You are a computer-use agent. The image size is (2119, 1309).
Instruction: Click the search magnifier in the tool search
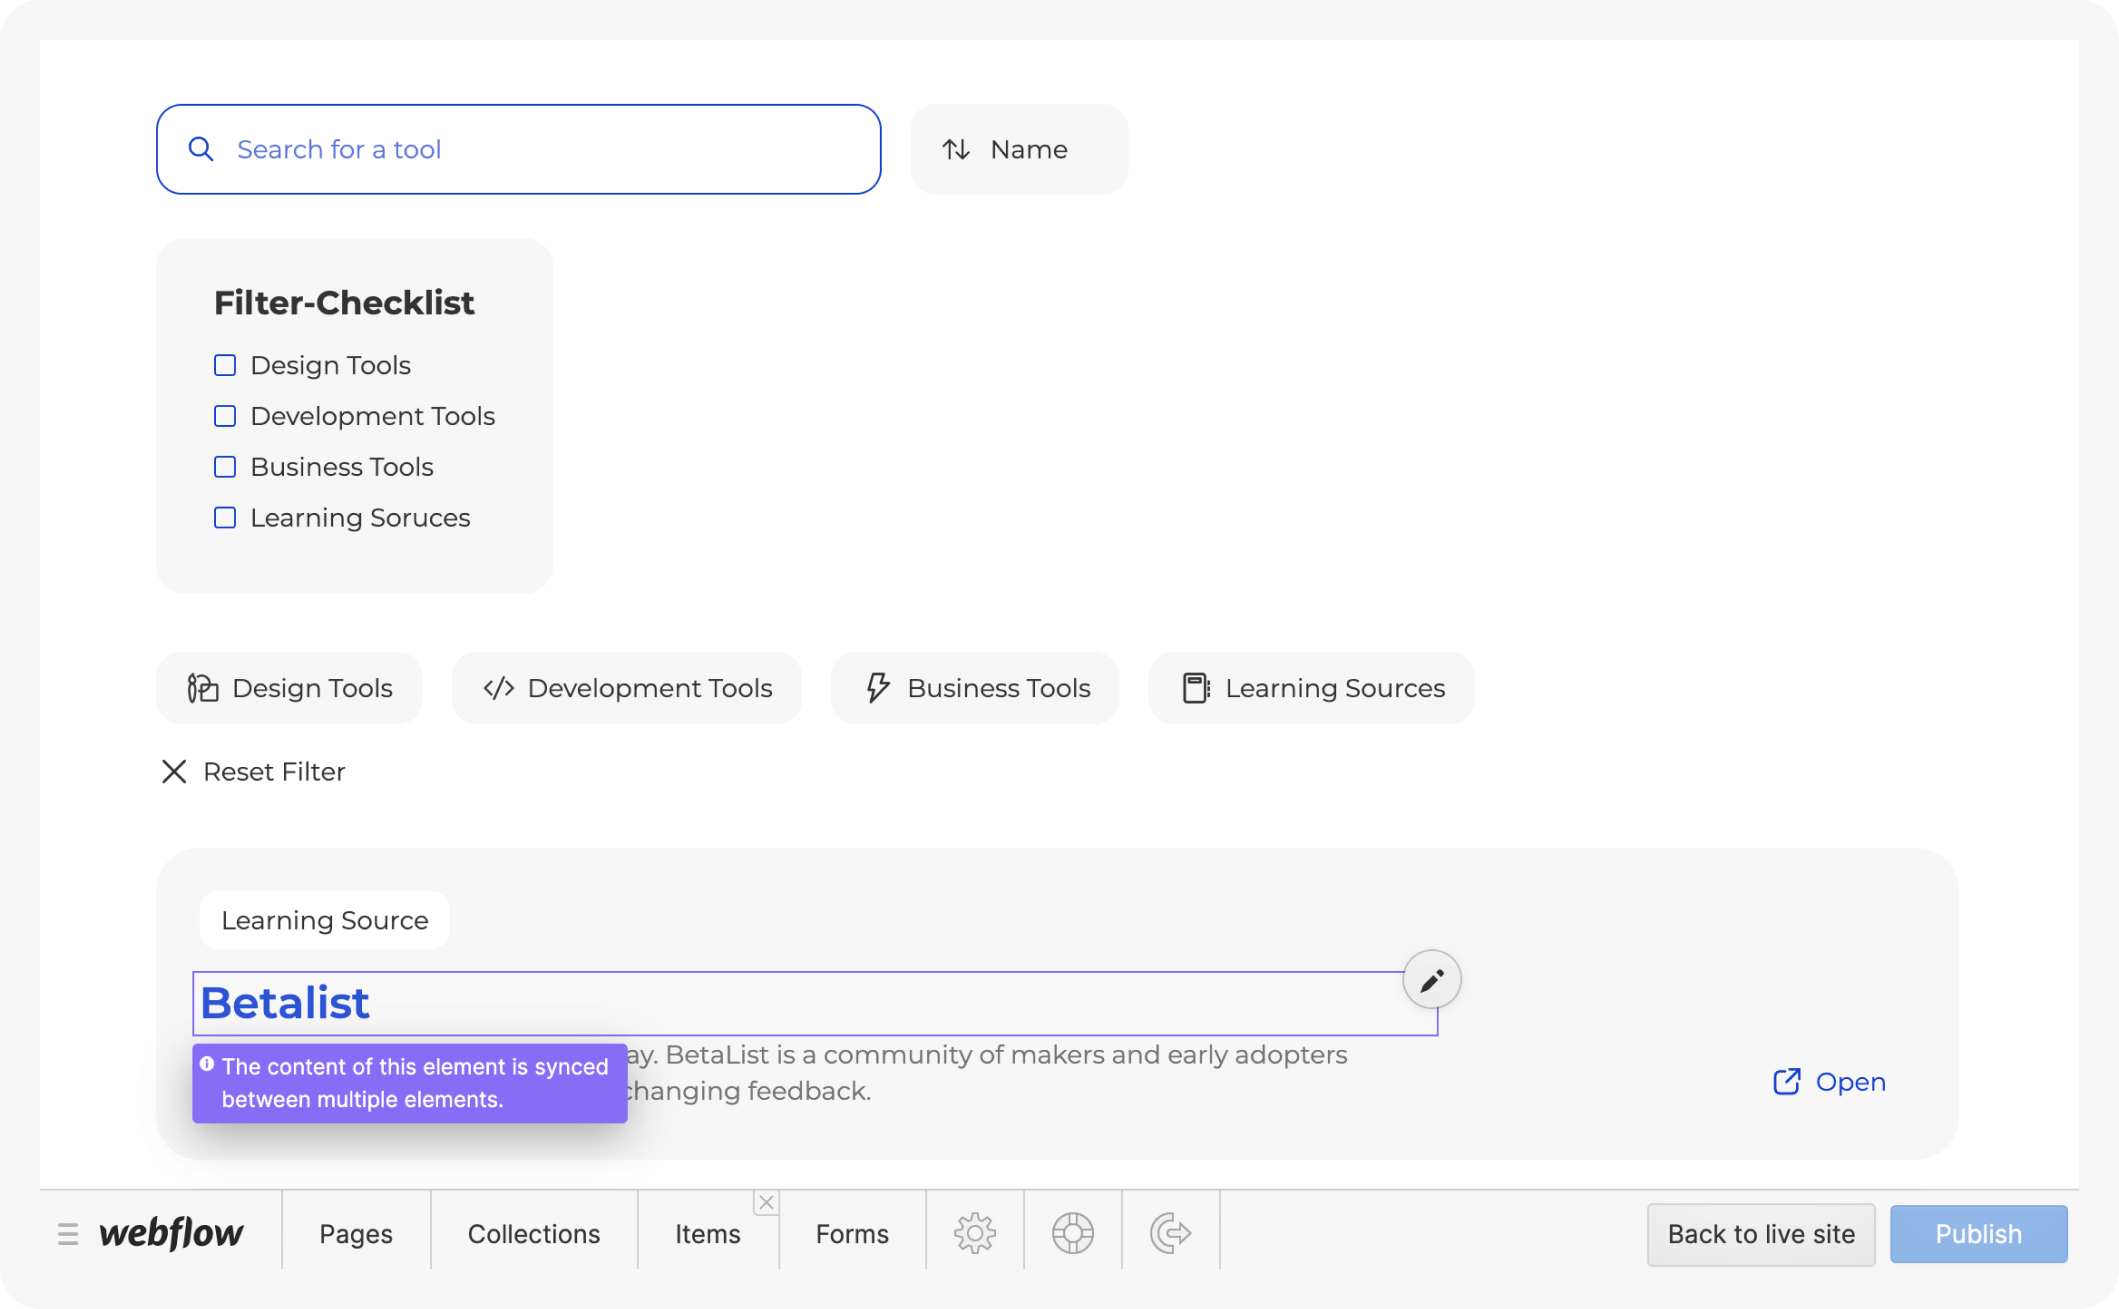(201, 148)
